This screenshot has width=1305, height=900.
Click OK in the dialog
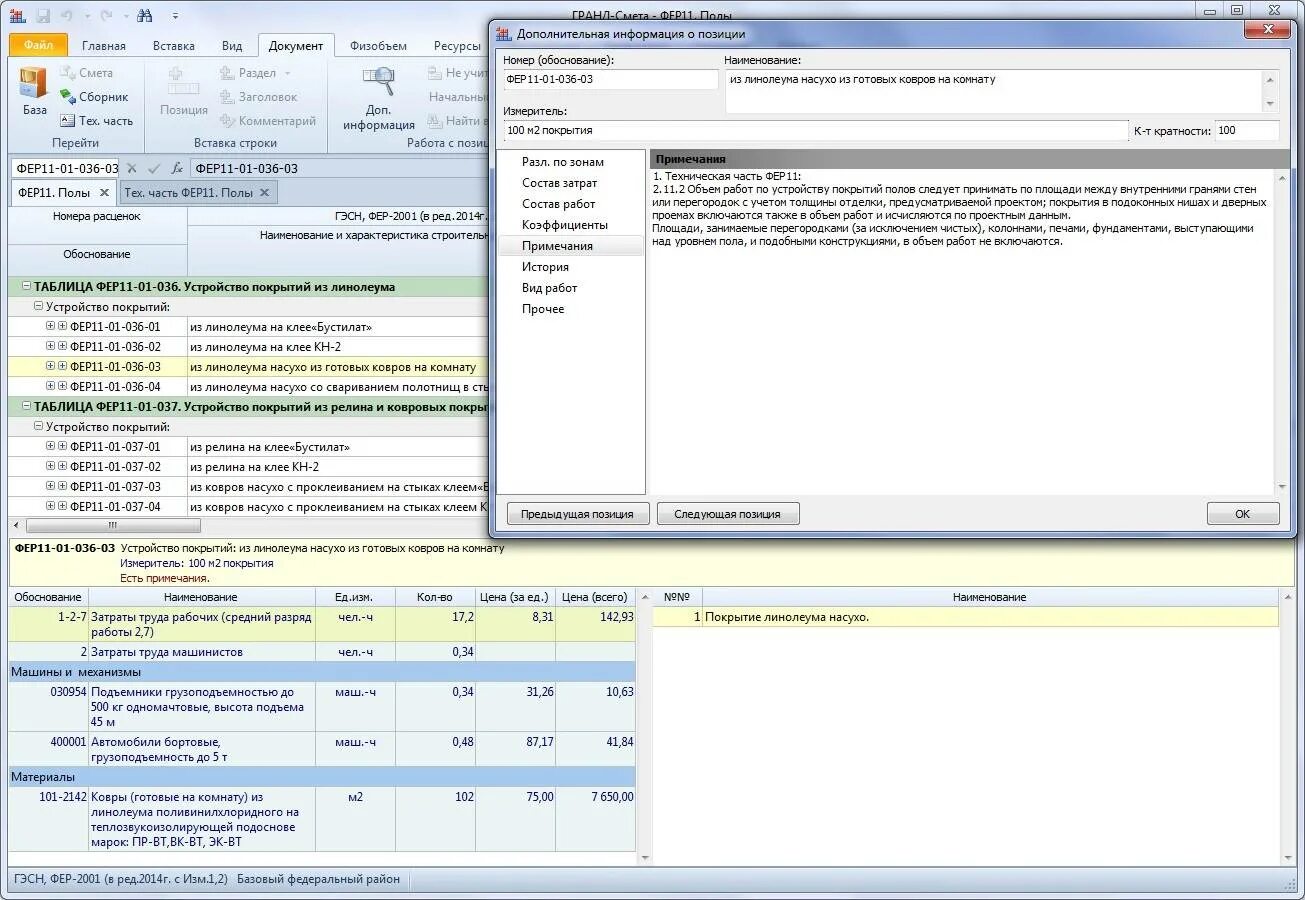pyautogui.click(x=1243, y=514)
